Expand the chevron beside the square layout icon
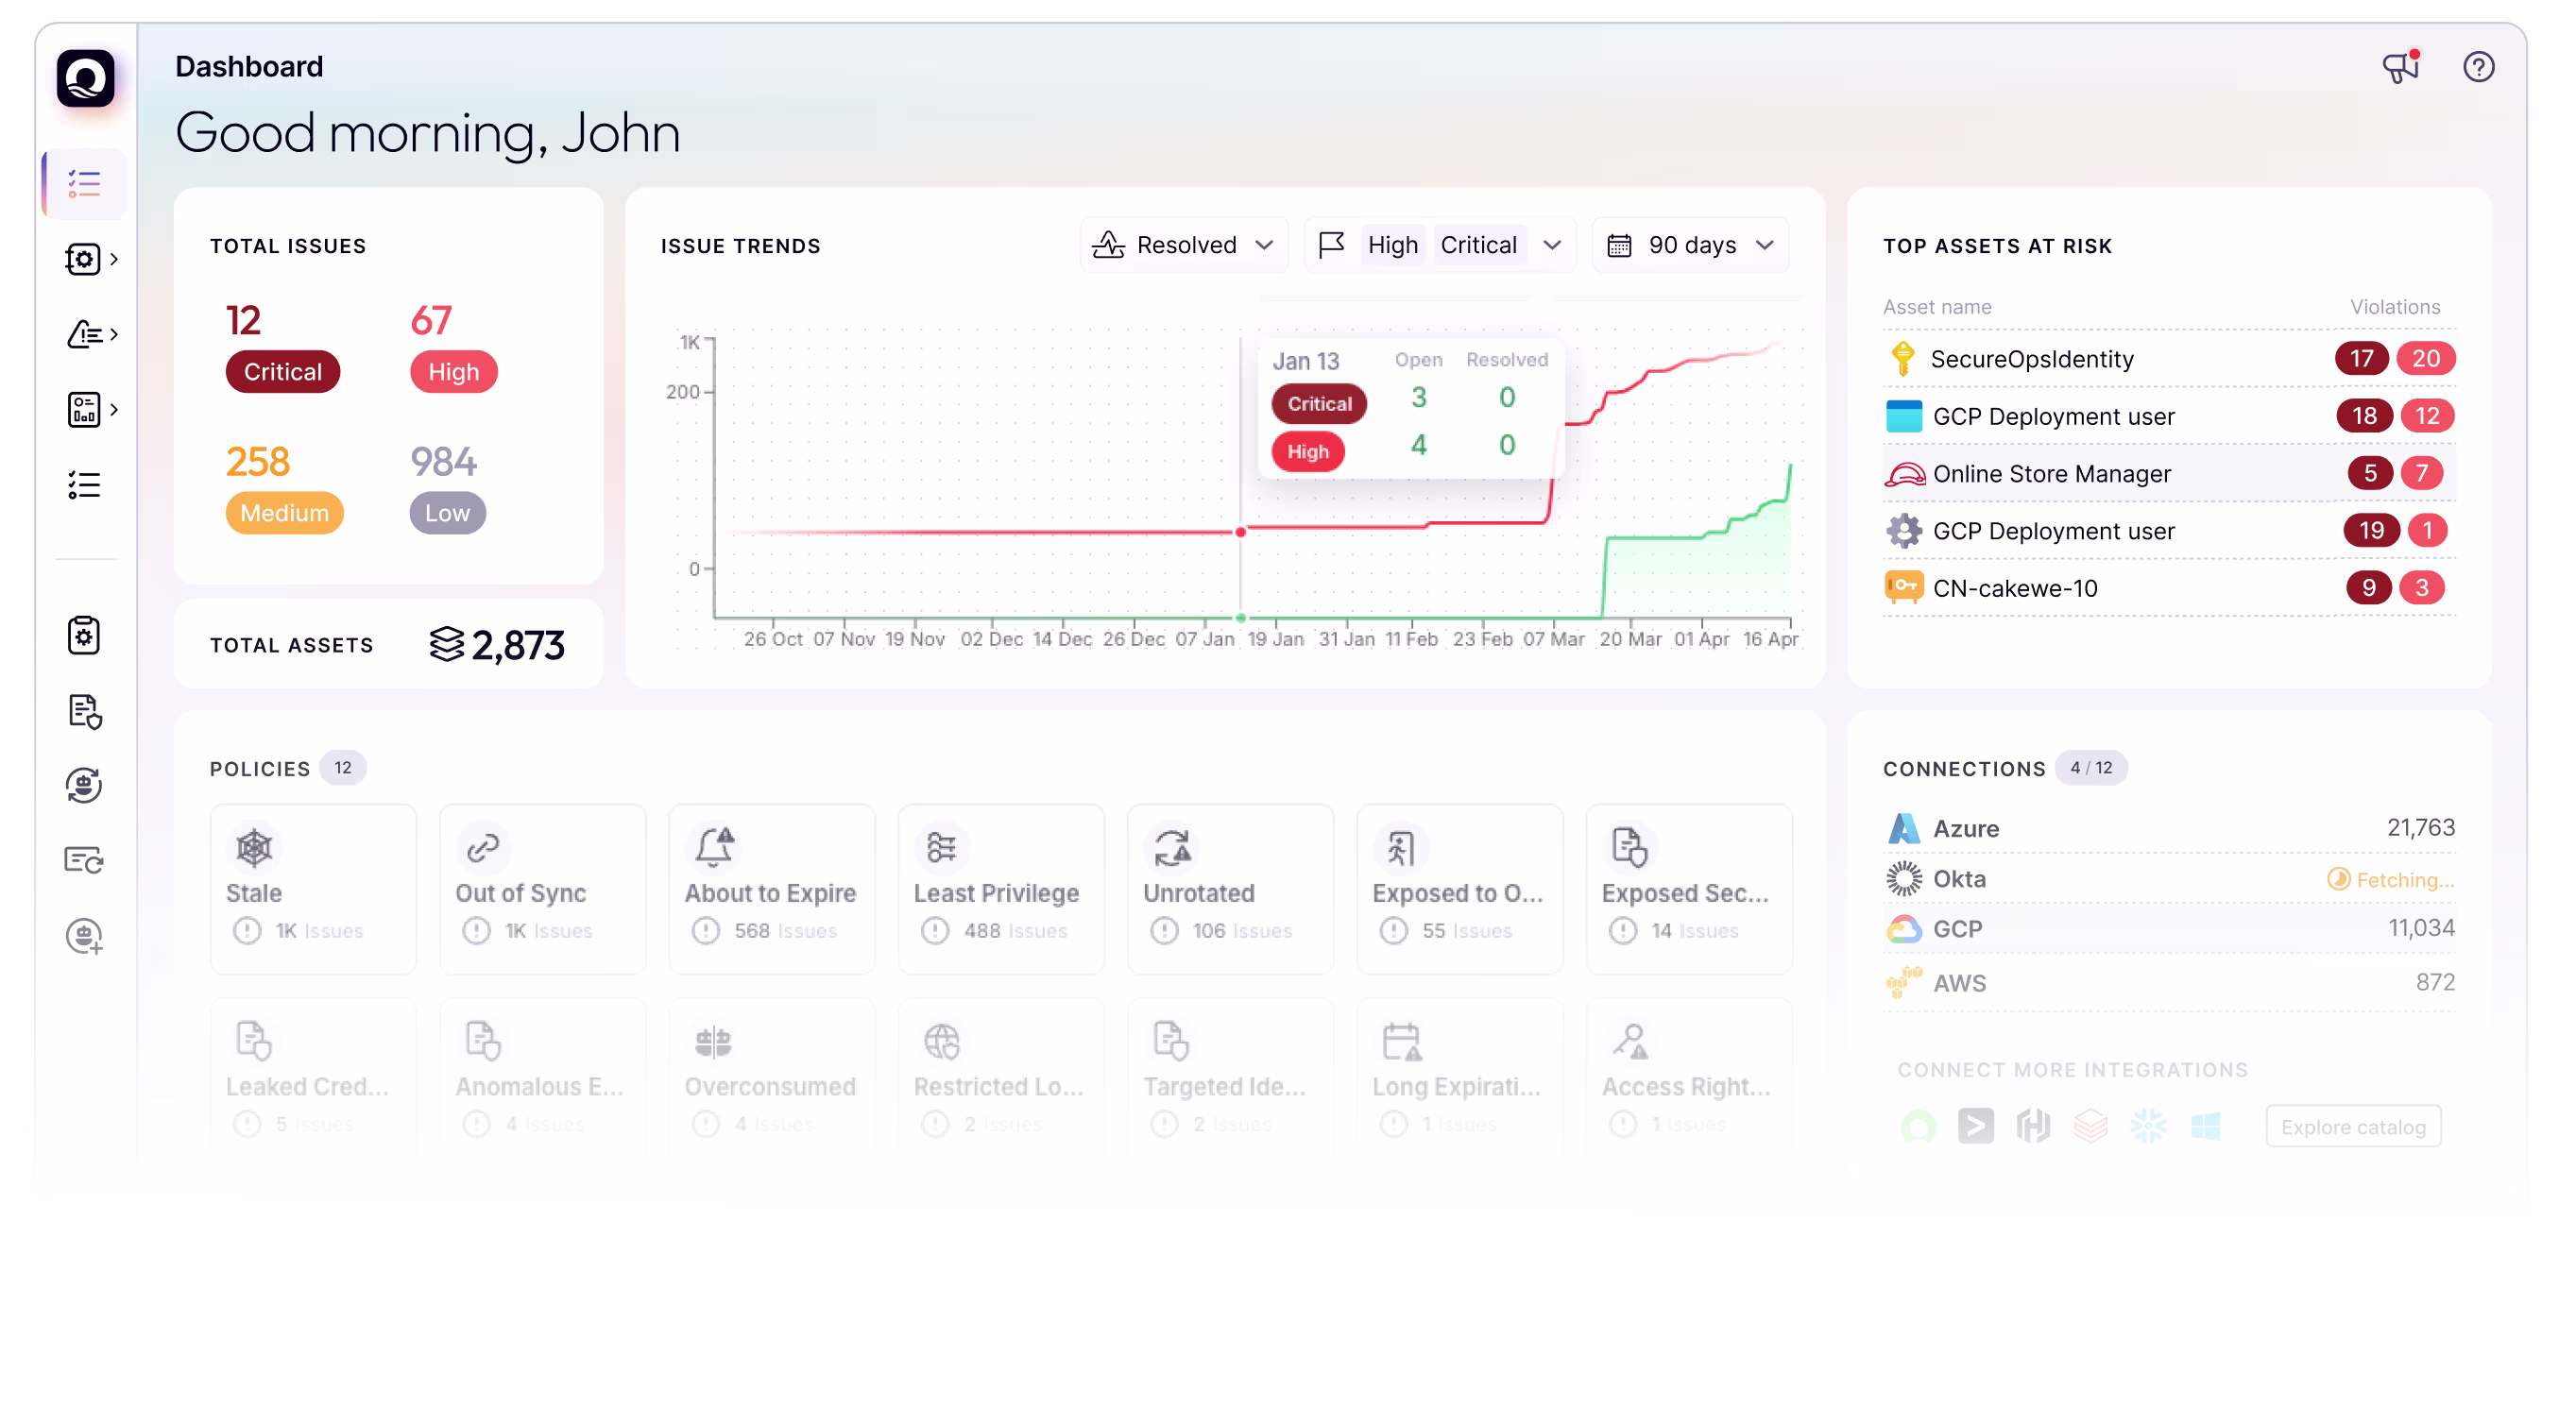This screenshot has height=1408, width=2576. [x=115, y=409]
